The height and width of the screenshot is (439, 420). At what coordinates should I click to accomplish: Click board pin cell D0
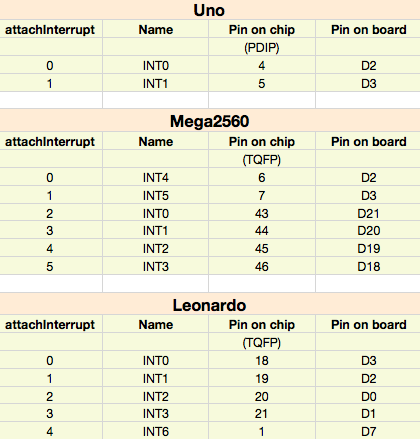(368, 397)
